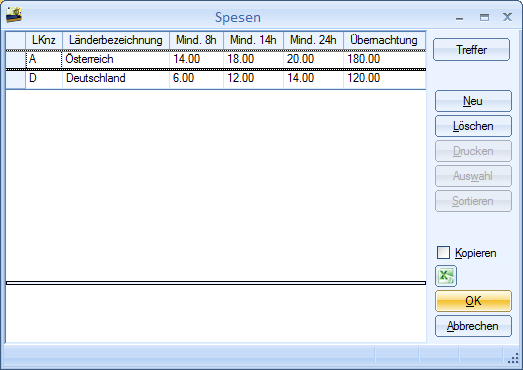Click Österreich's Mind. 24h value 20.00
The height and width of the screenshot is (370, 523).
313,59
